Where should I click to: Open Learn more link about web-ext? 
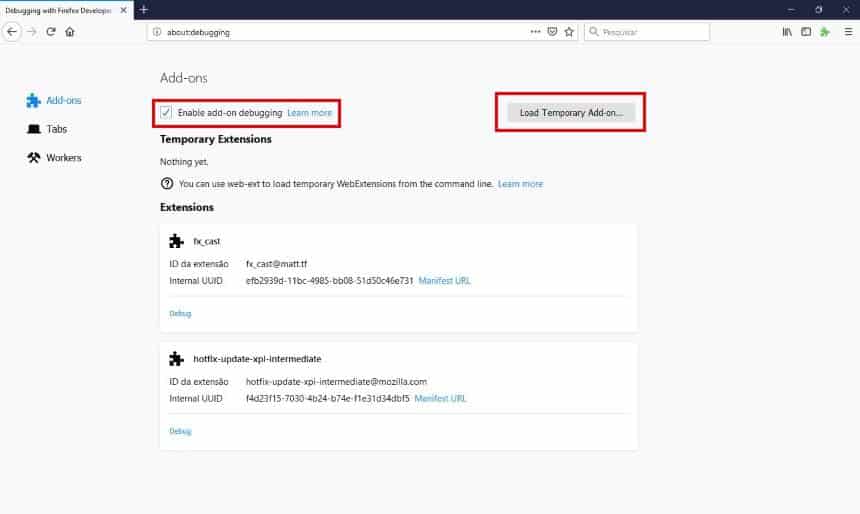tap(520, 184)
